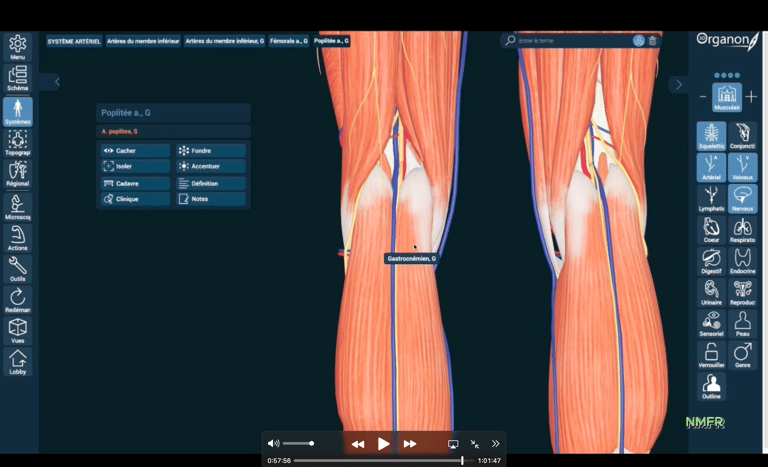Open the Régional mode

(18, 174)
